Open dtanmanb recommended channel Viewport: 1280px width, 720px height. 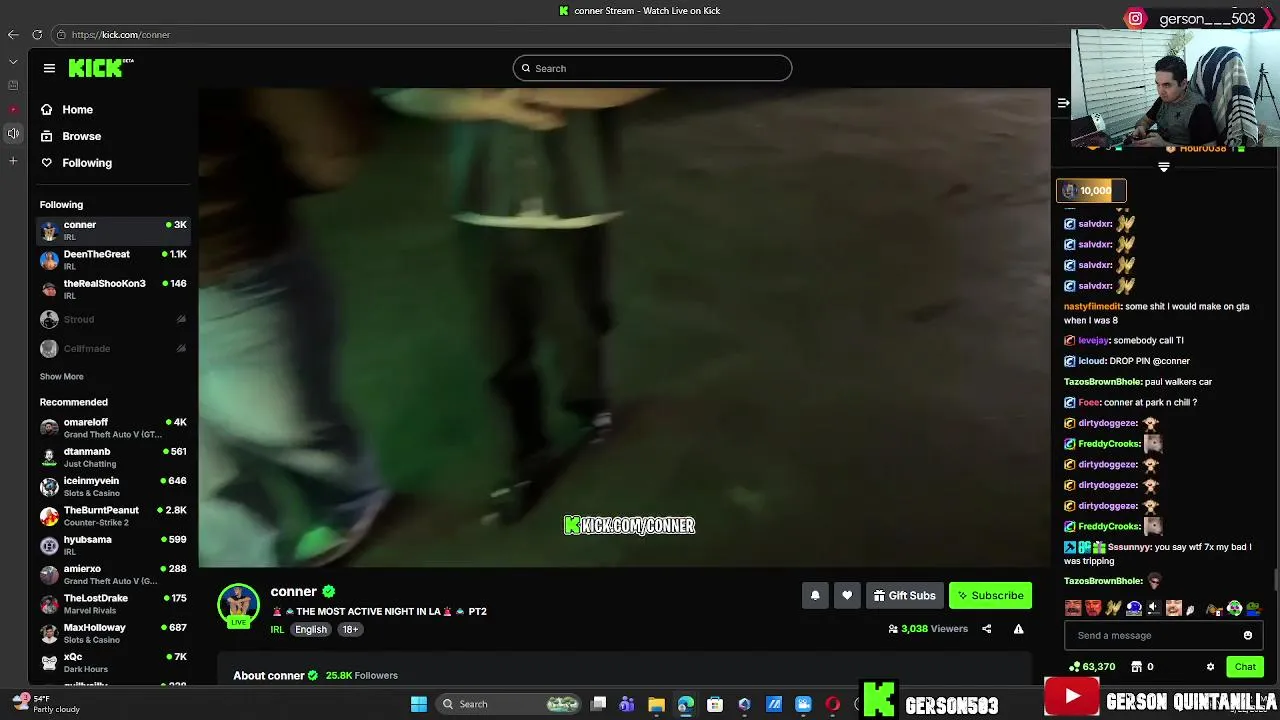[x=113, y=457]
